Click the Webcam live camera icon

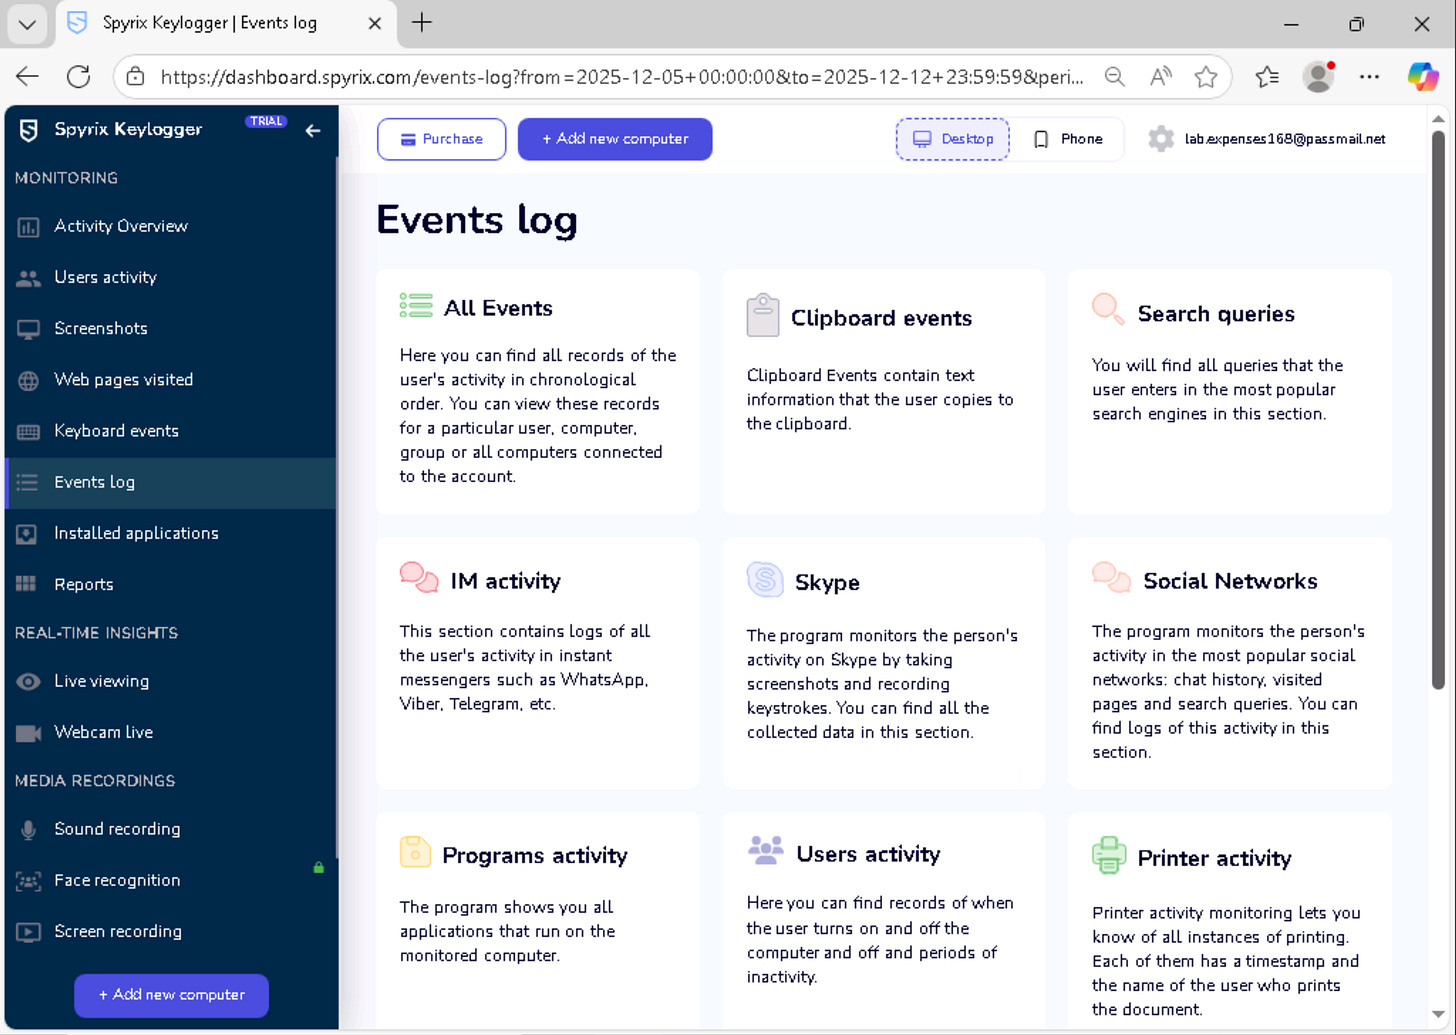[28, 733]
